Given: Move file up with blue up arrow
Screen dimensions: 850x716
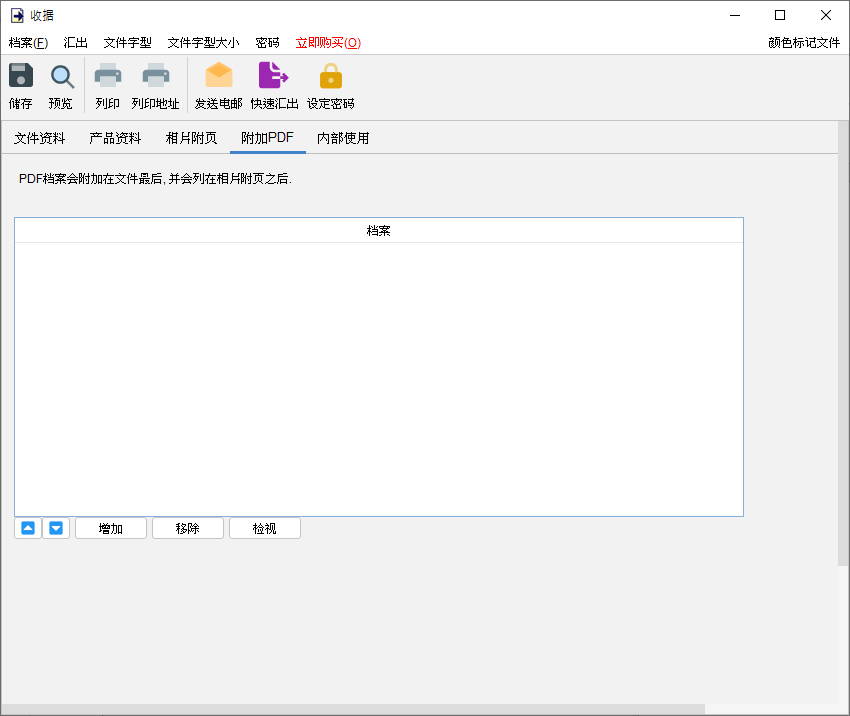Looking at the screenshot, I should (x=28, y=528).
